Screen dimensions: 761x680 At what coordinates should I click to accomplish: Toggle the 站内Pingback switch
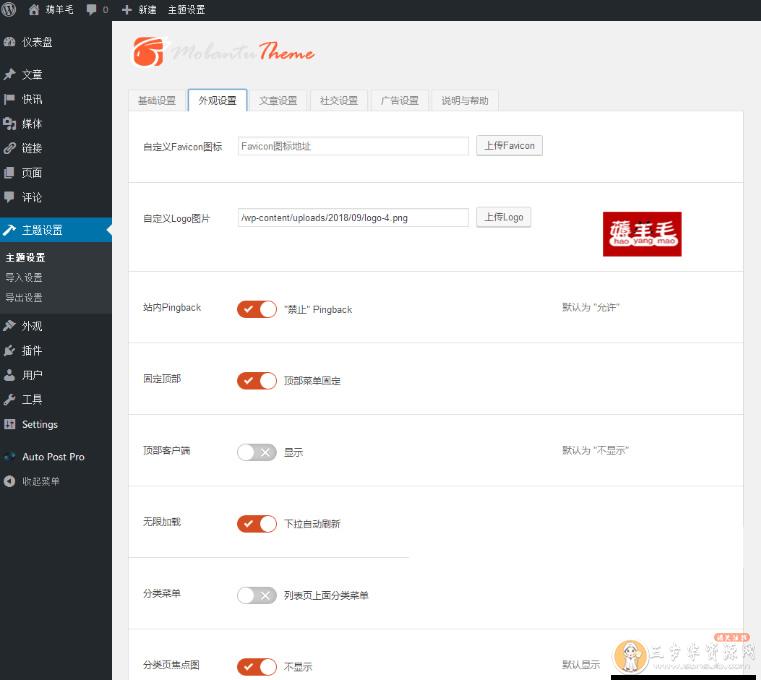256,309
